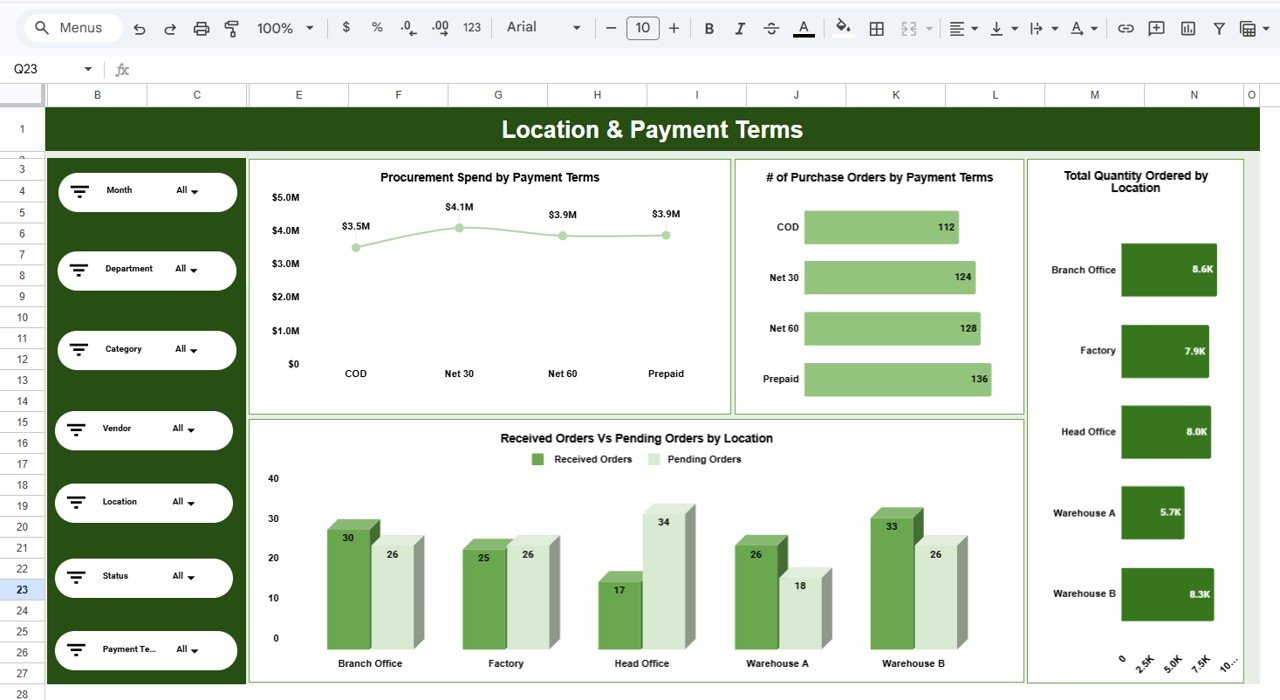Open the Fill color picker

pyautogui.click(x=843, y=27)
